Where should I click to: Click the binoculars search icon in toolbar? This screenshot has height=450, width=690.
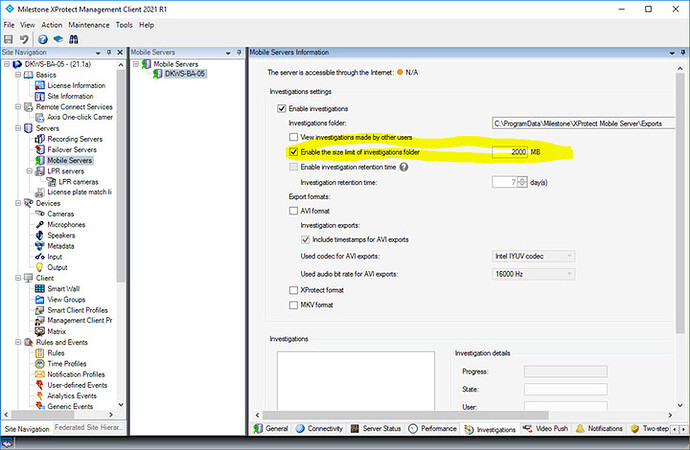pos(74,38)
